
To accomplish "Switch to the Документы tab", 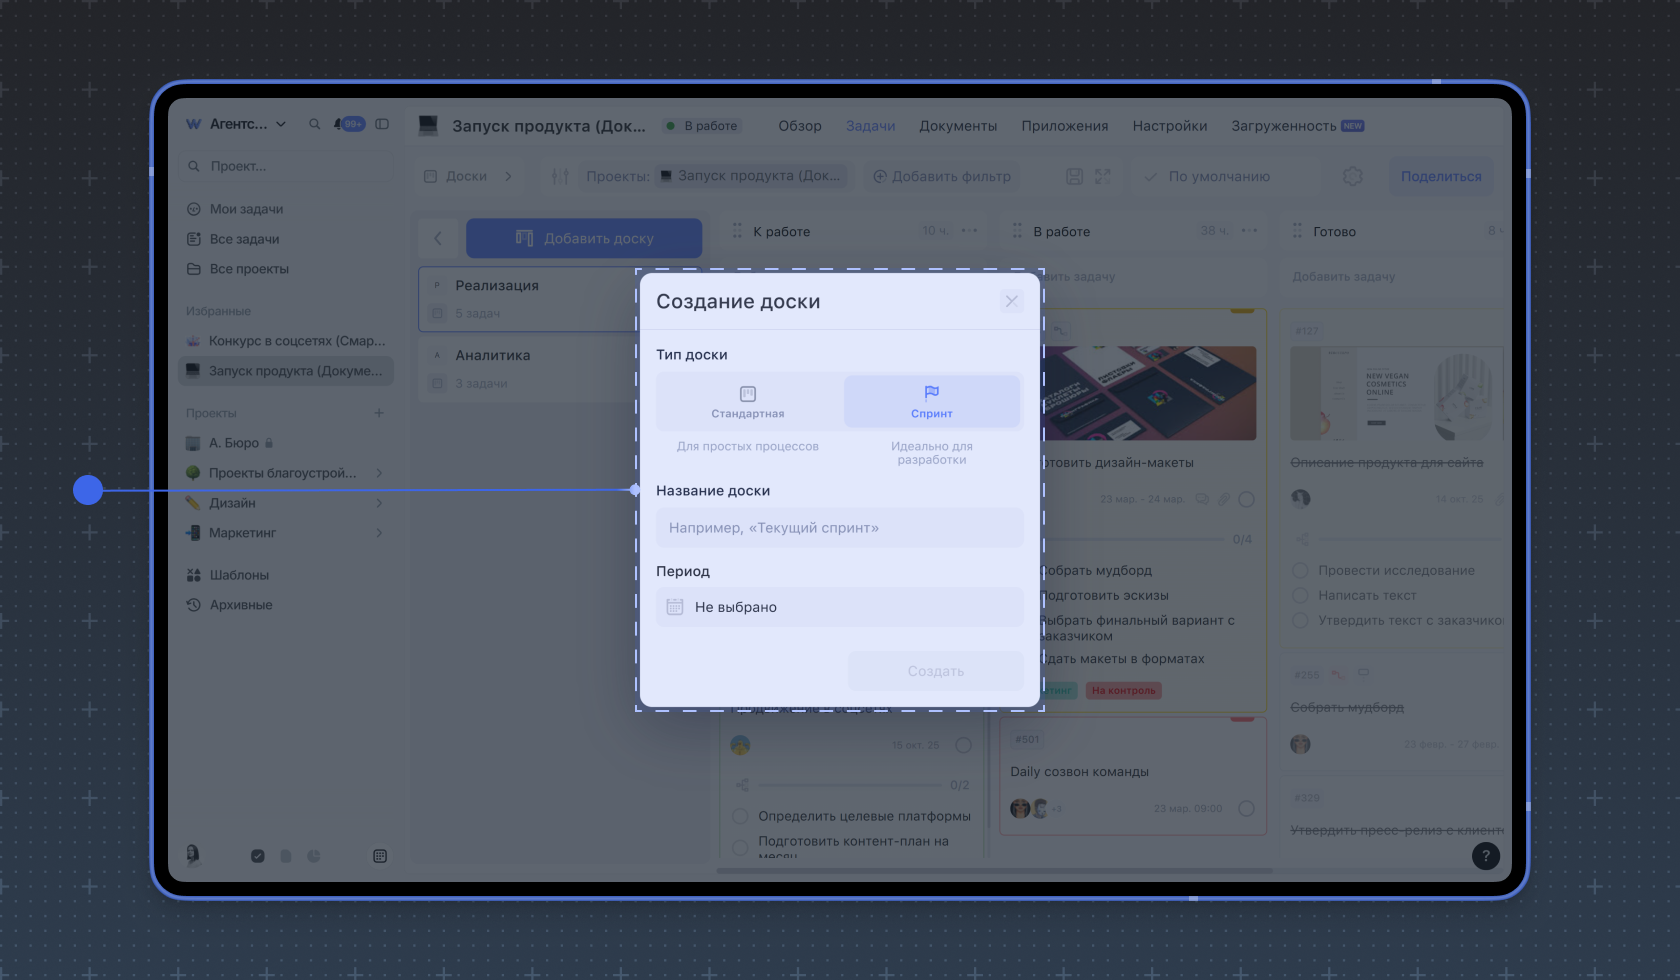I will pyautogui.click(x=957, y=126).
